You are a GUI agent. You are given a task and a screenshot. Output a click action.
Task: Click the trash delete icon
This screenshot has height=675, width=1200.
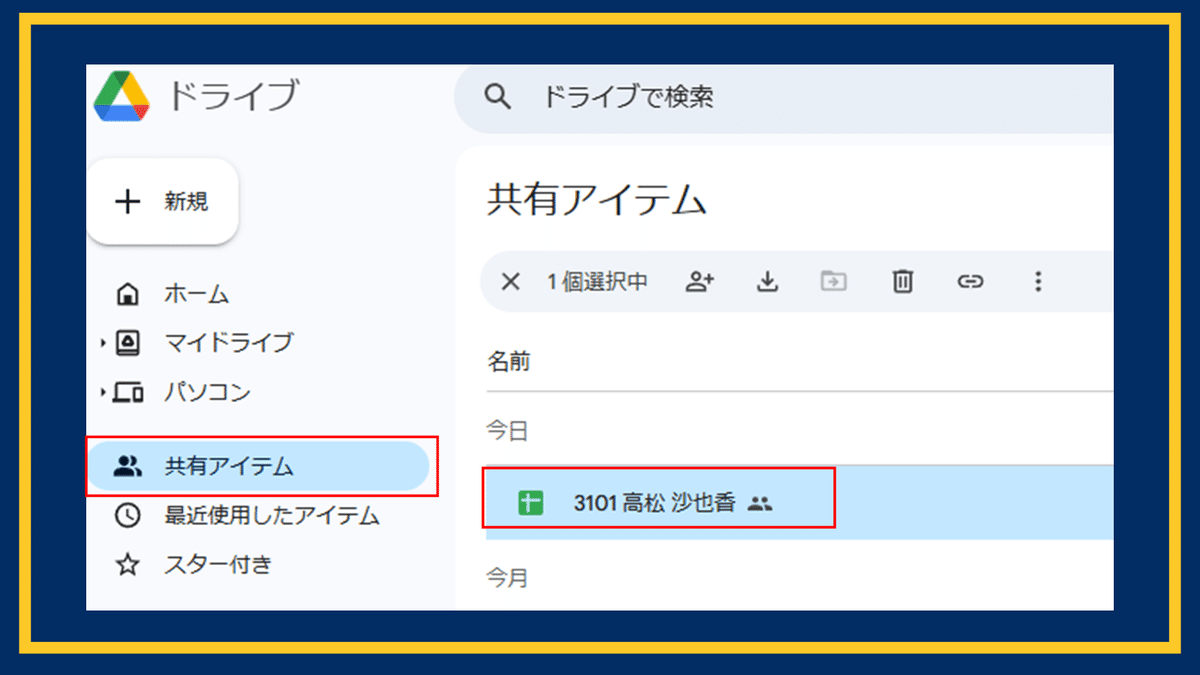pos(902,282)
